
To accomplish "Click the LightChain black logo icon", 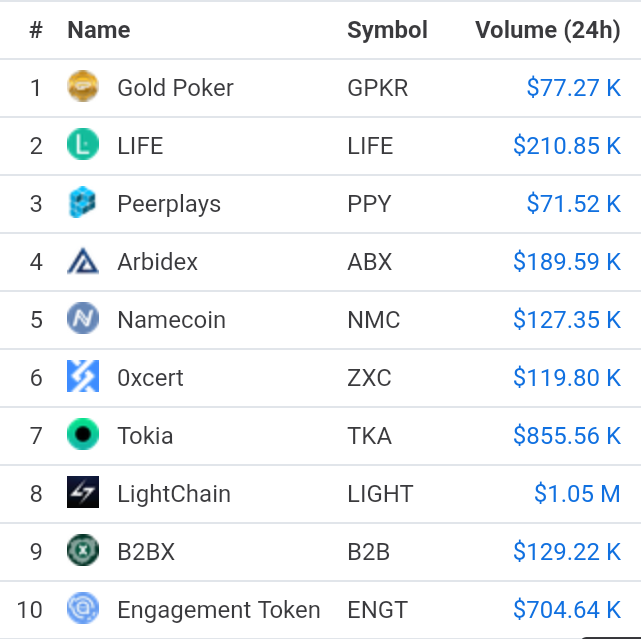I will [82, 494].
